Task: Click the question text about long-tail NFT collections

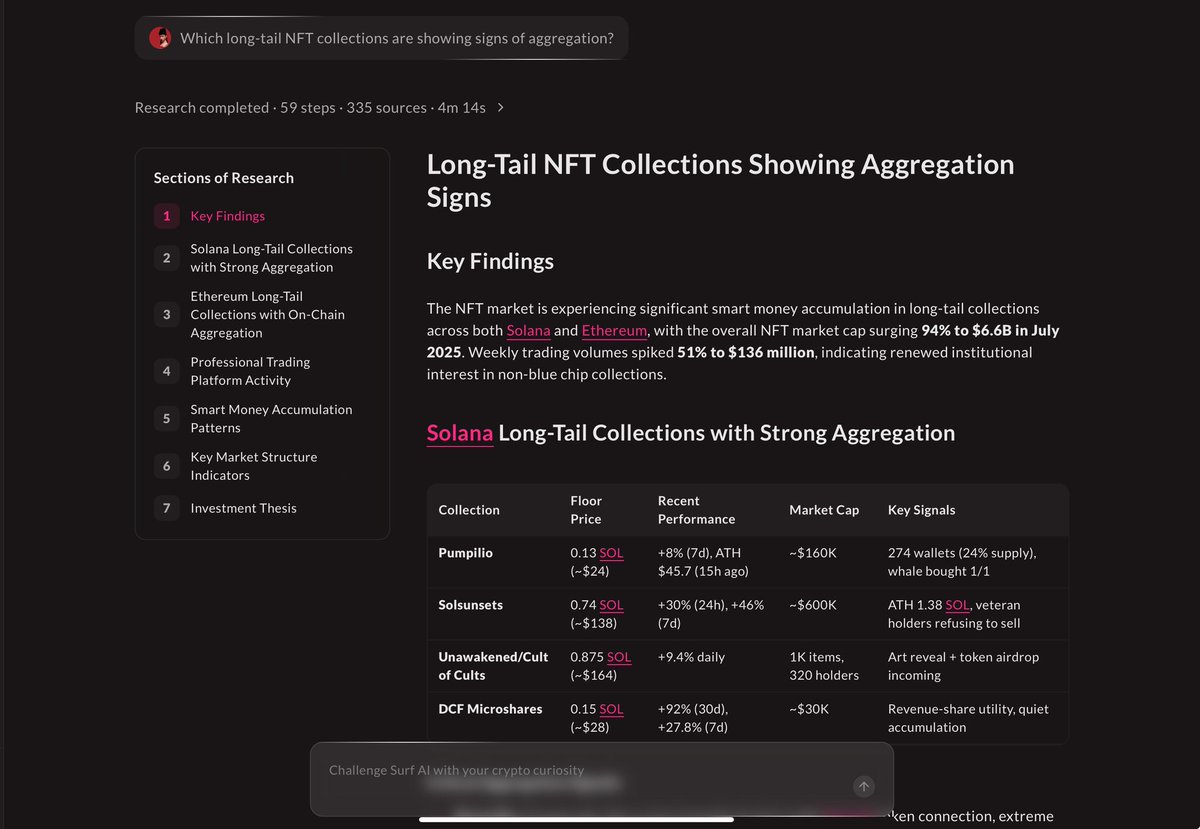Action: click(x=397, y=39)
